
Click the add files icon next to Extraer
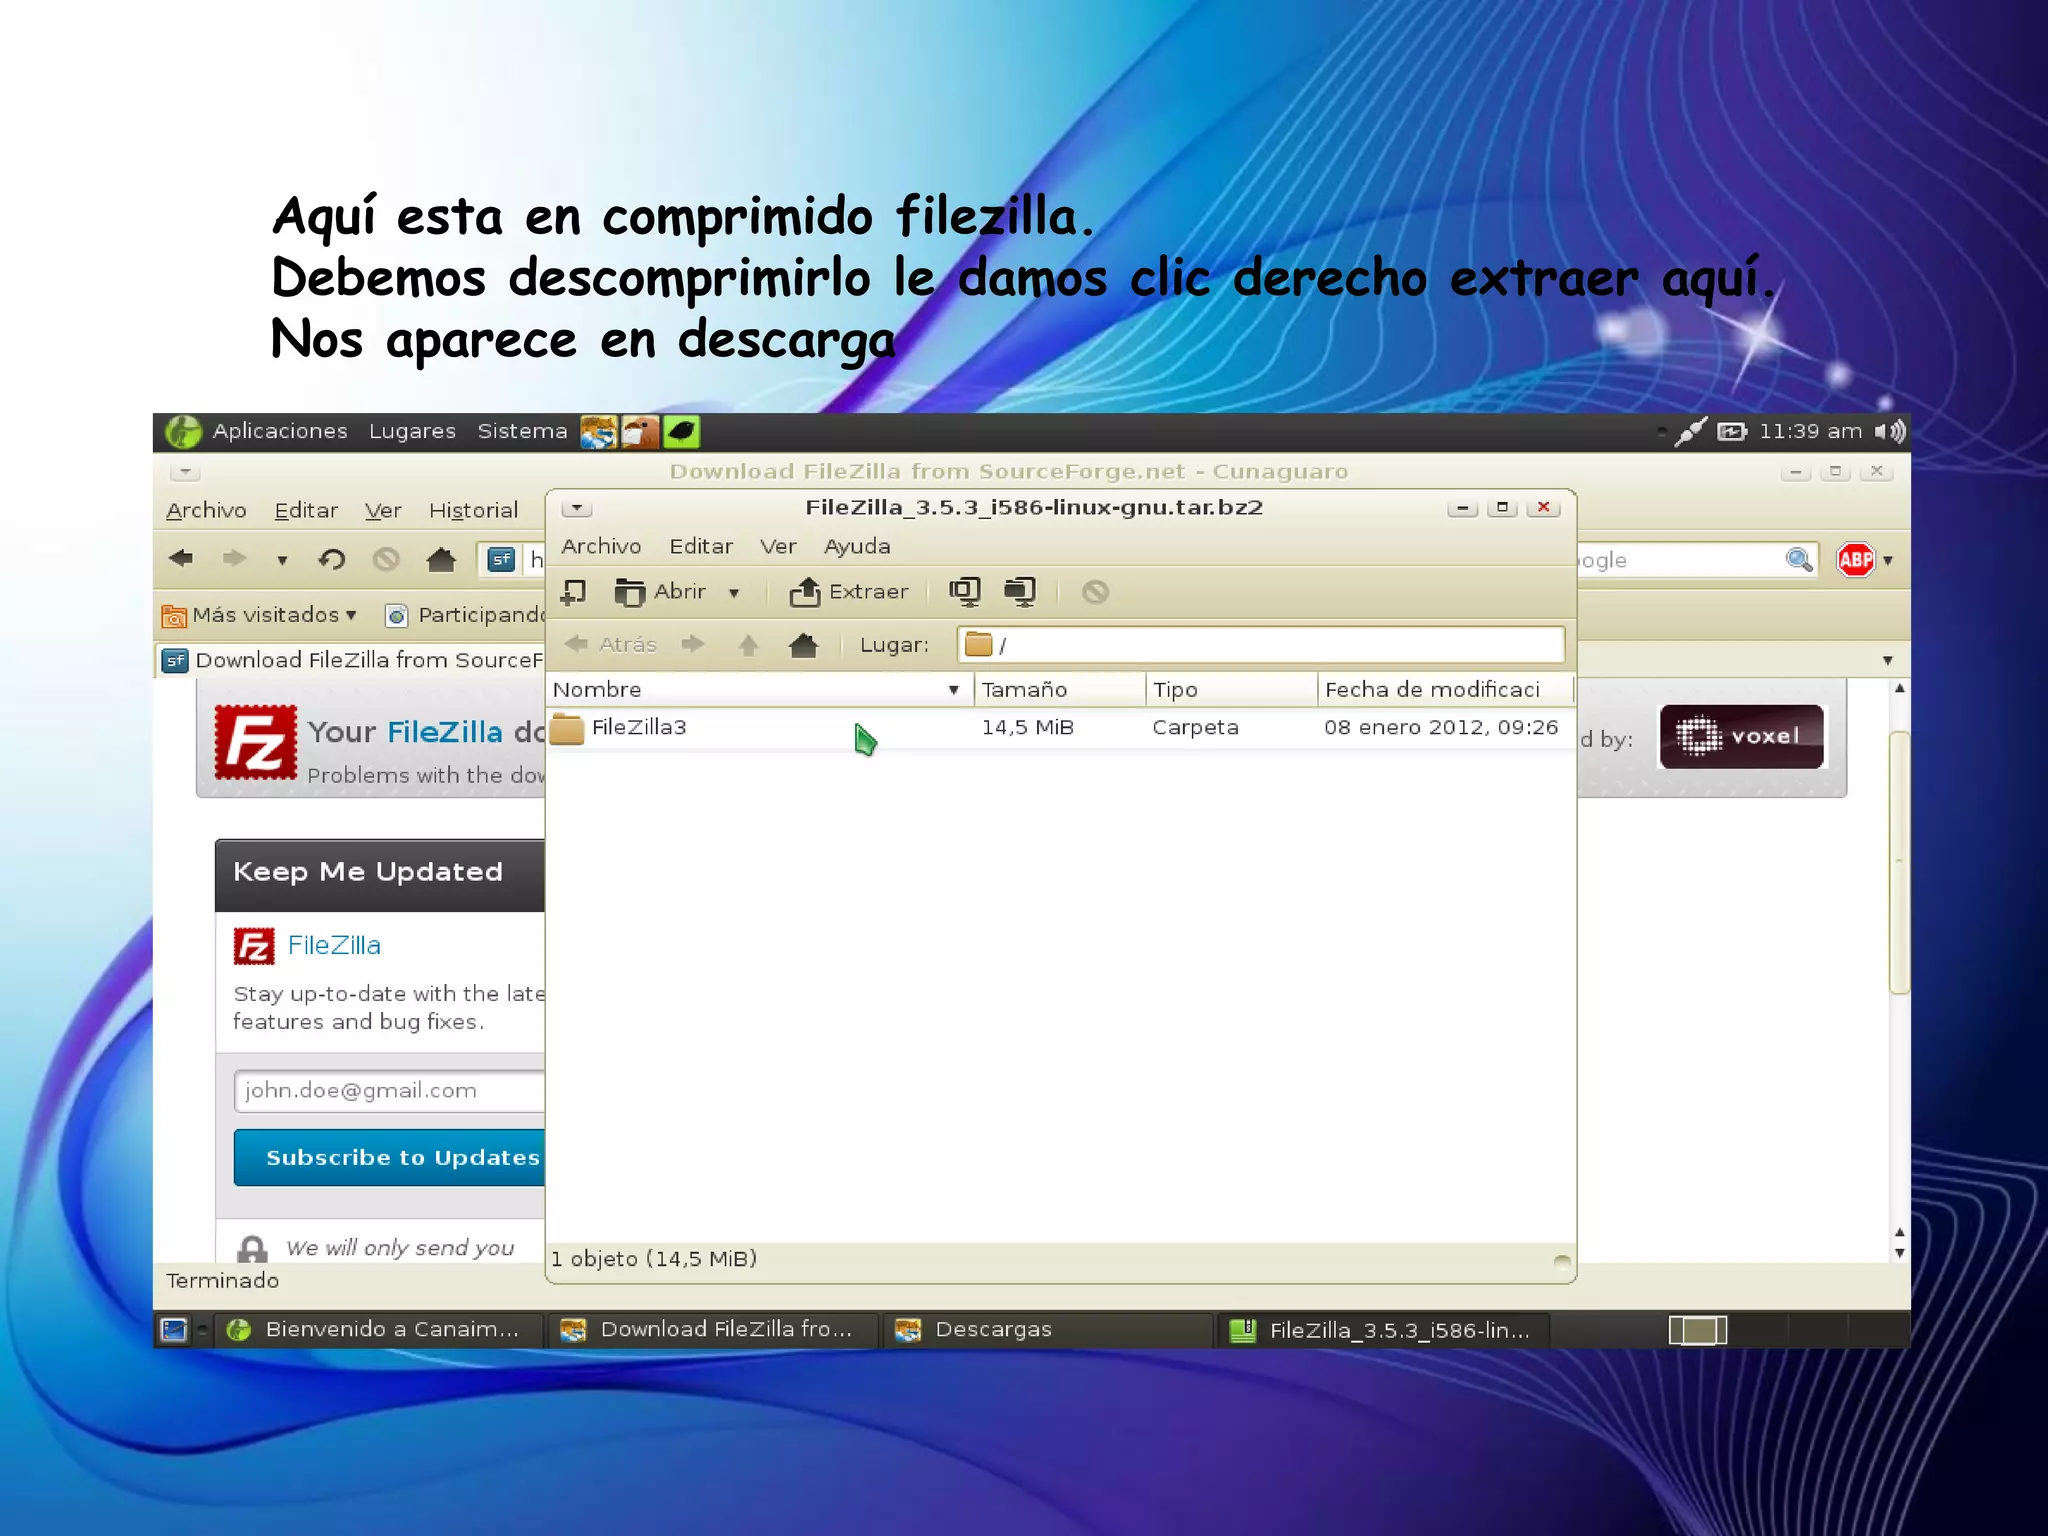tap(965, 592)
